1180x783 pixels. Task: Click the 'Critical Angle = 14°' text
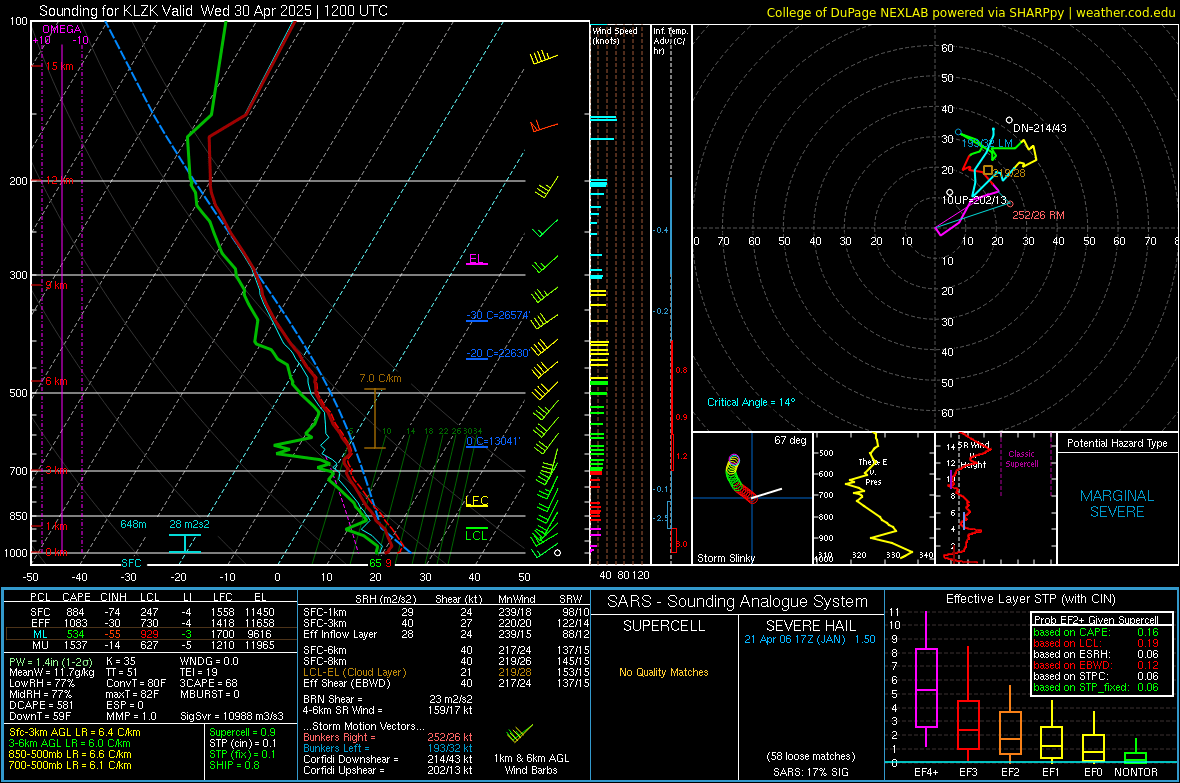pos(751,402)
